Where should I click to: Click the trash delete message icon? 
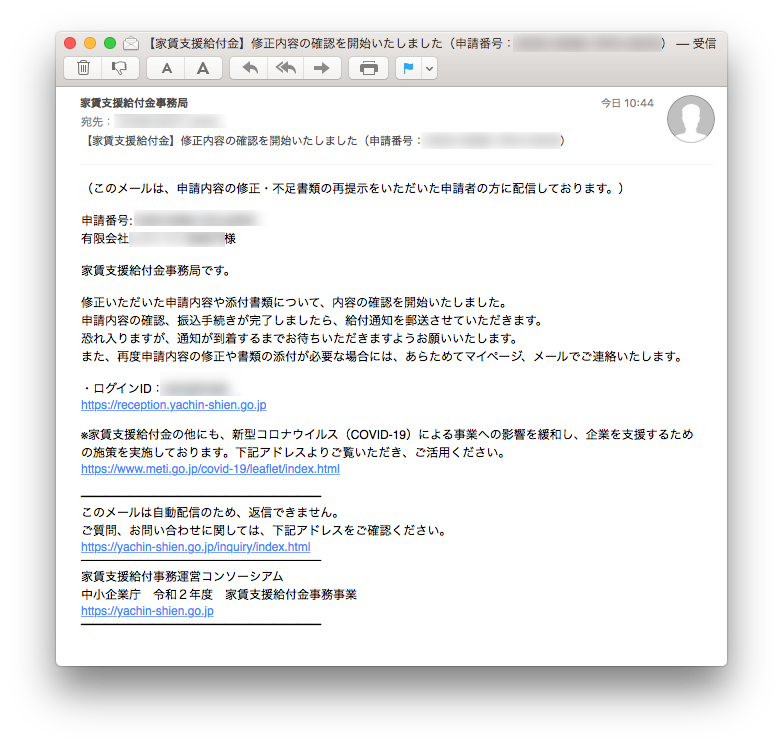point(83,68)
